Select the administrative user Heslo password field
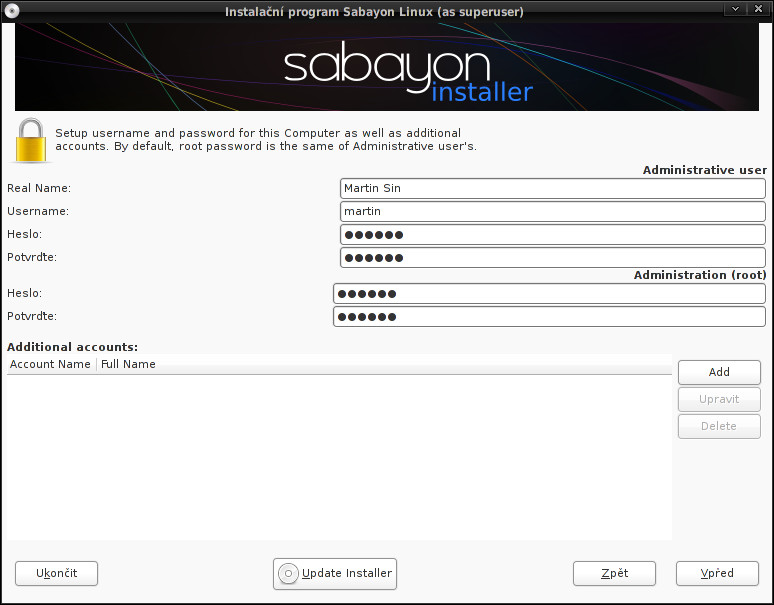774x605 pixels. (x=552, y=234)
